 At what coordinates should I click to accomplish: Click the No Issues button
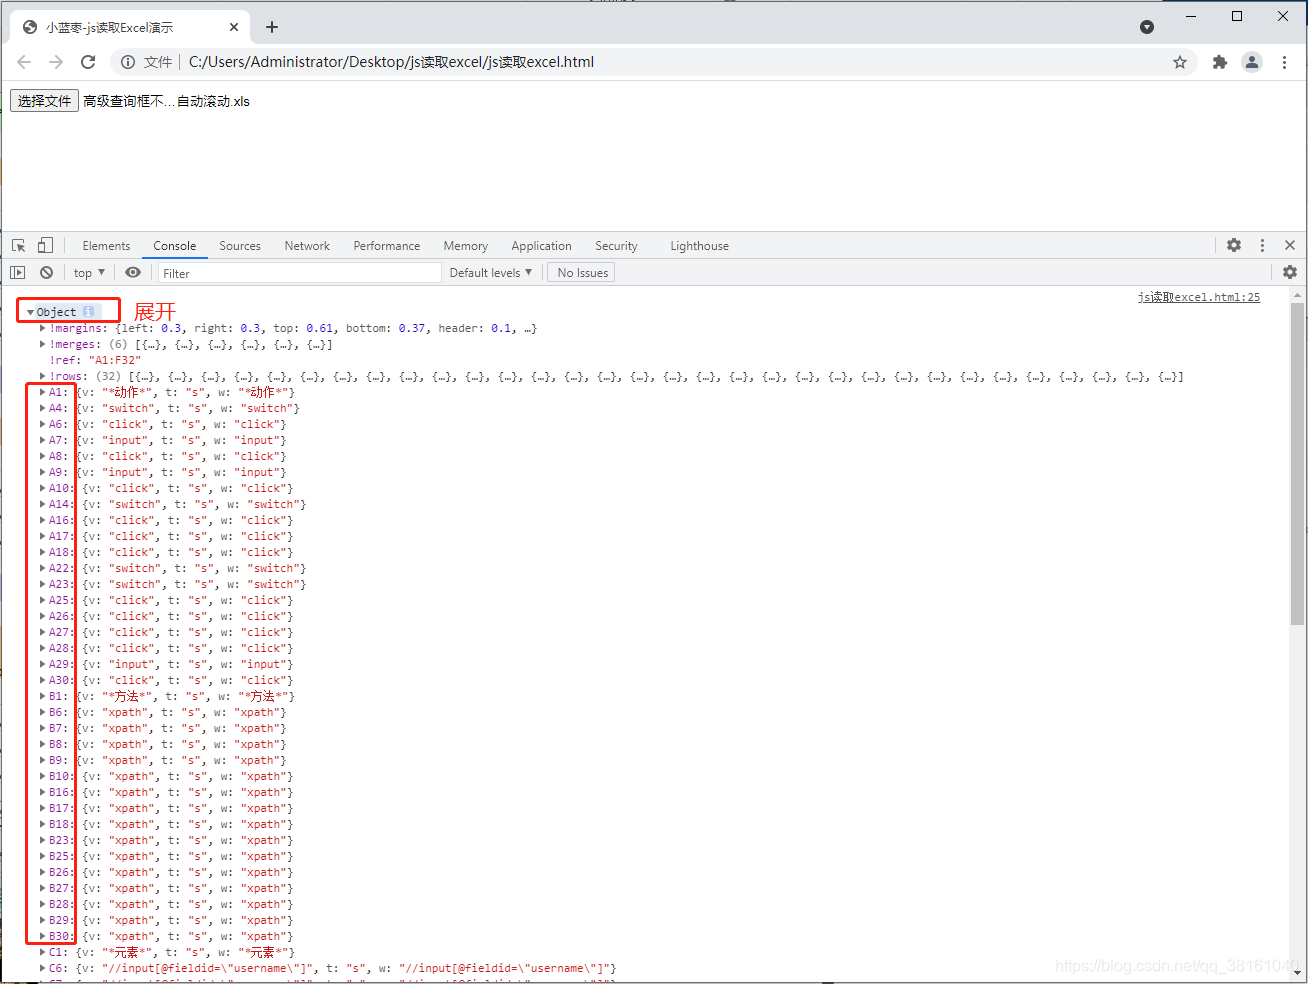coord(582,273)
